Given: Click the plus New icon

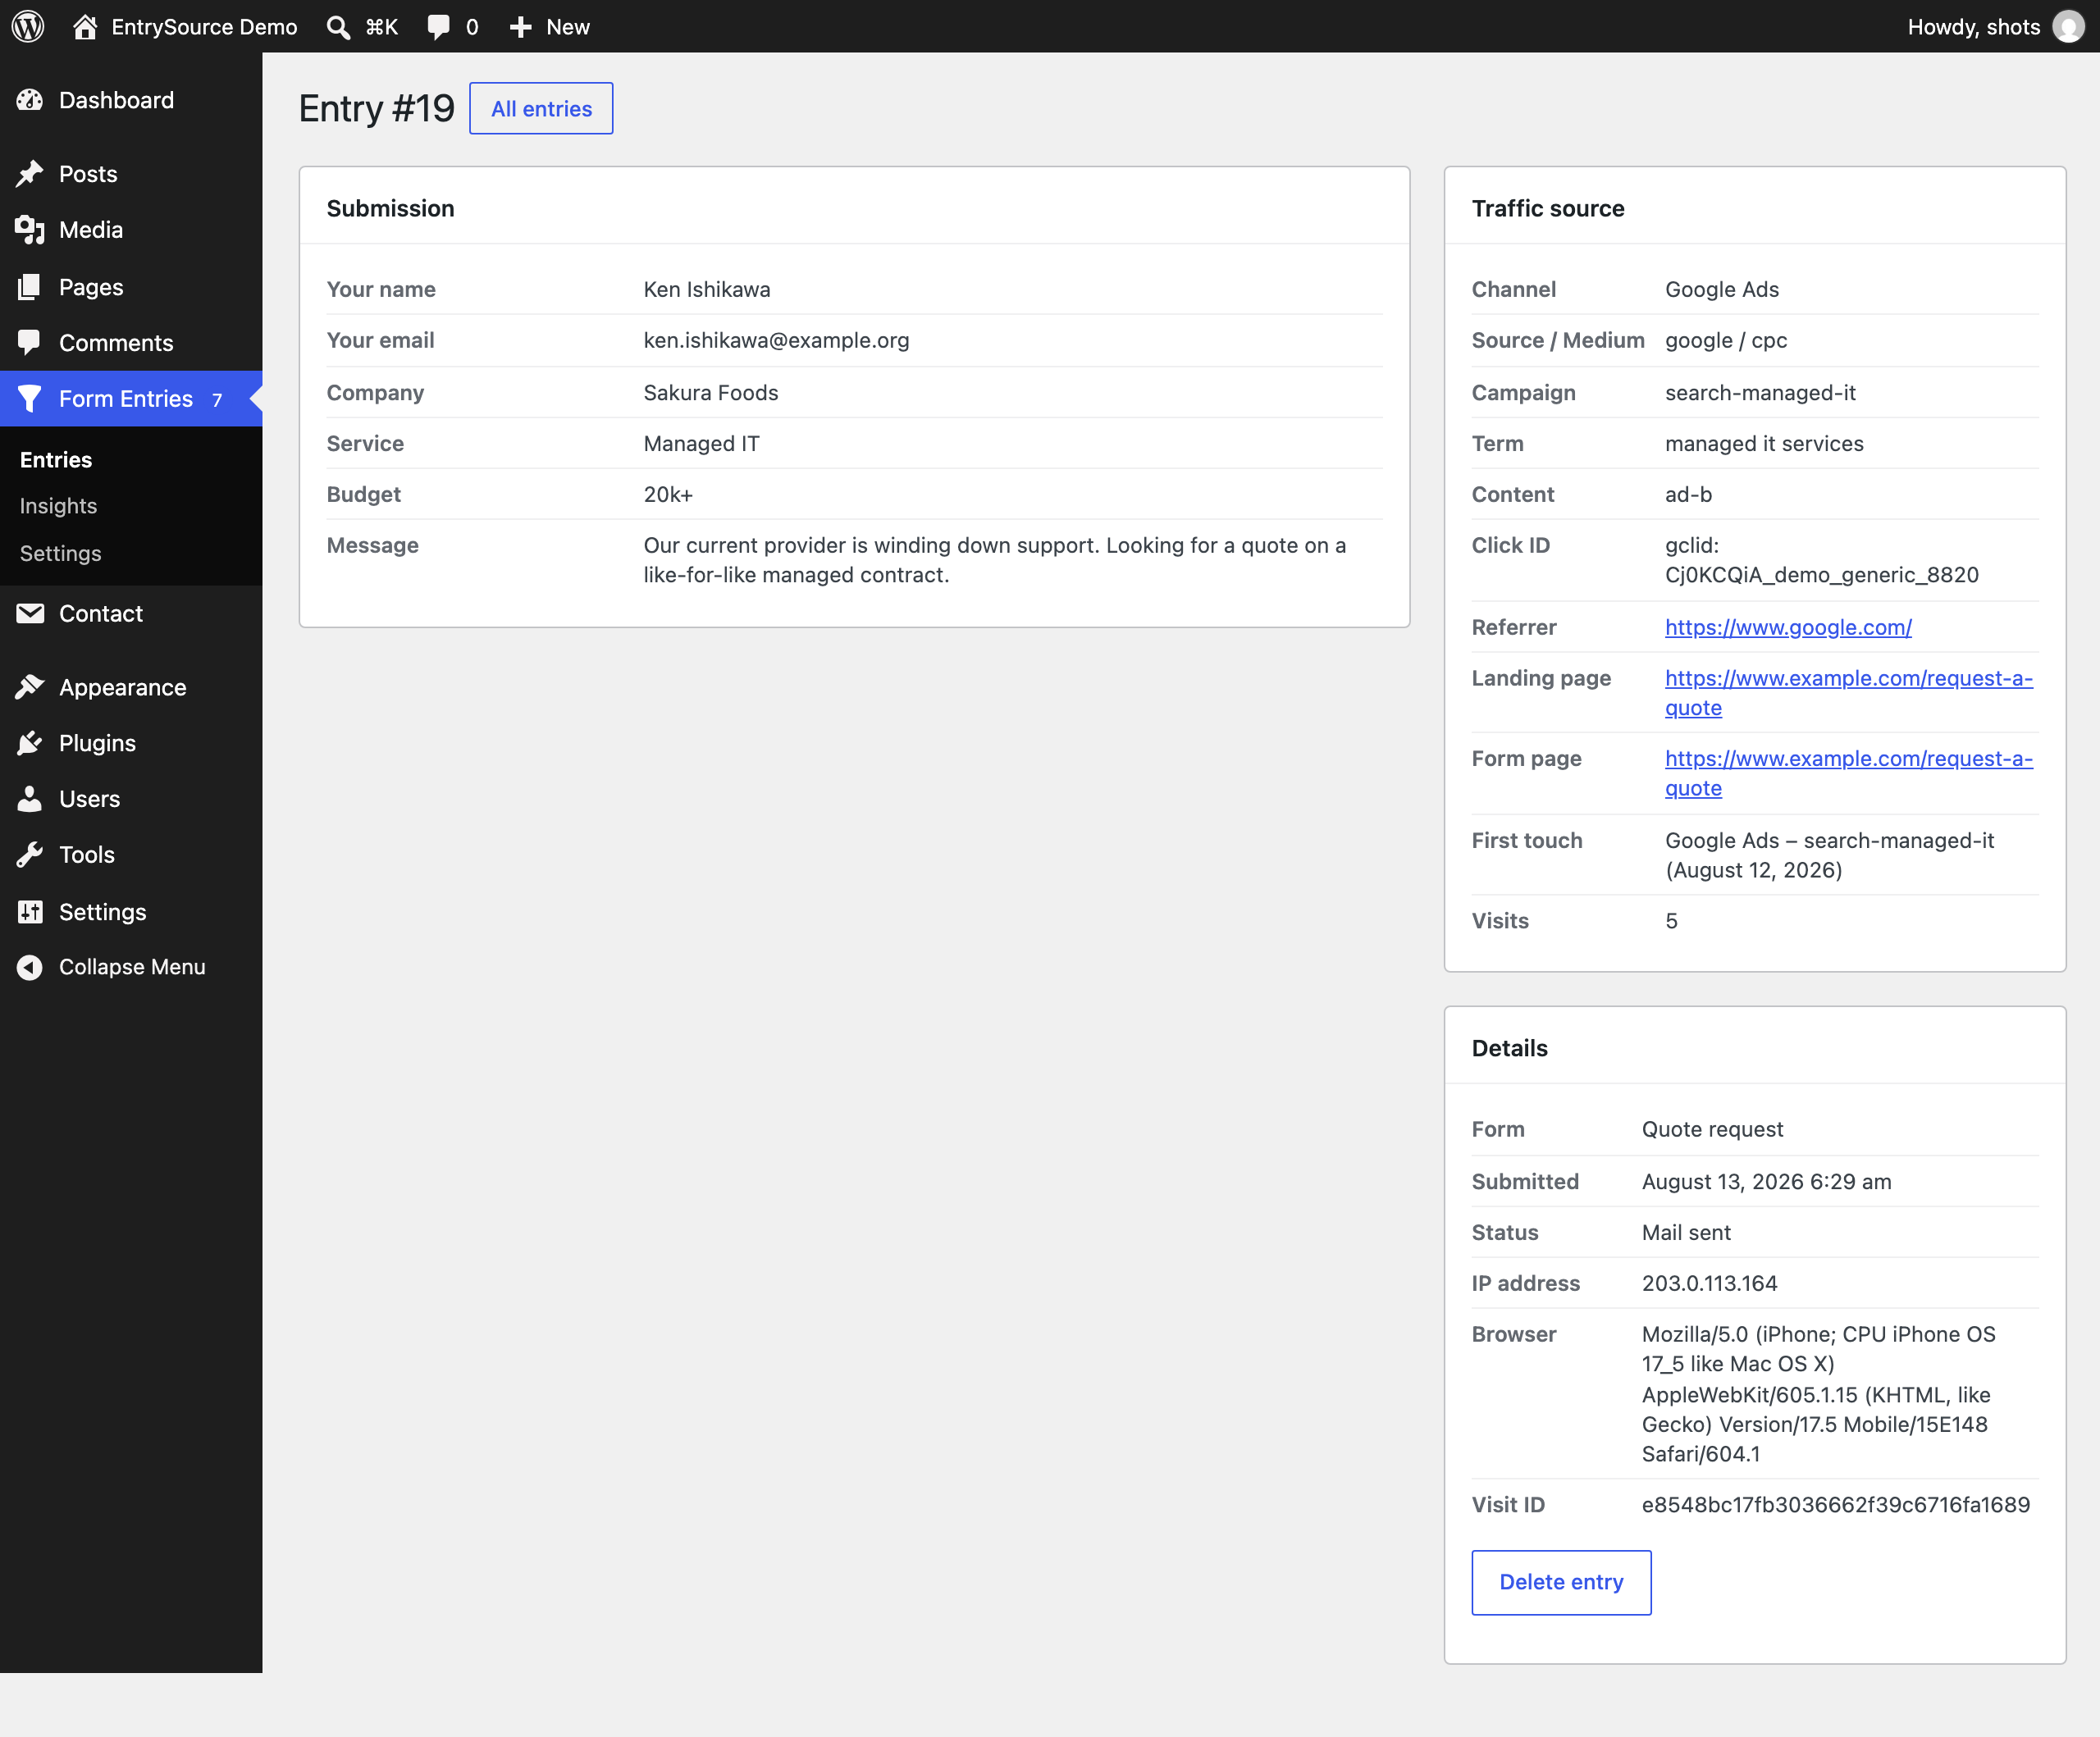Looking at the screenshot, I should 520,27.
